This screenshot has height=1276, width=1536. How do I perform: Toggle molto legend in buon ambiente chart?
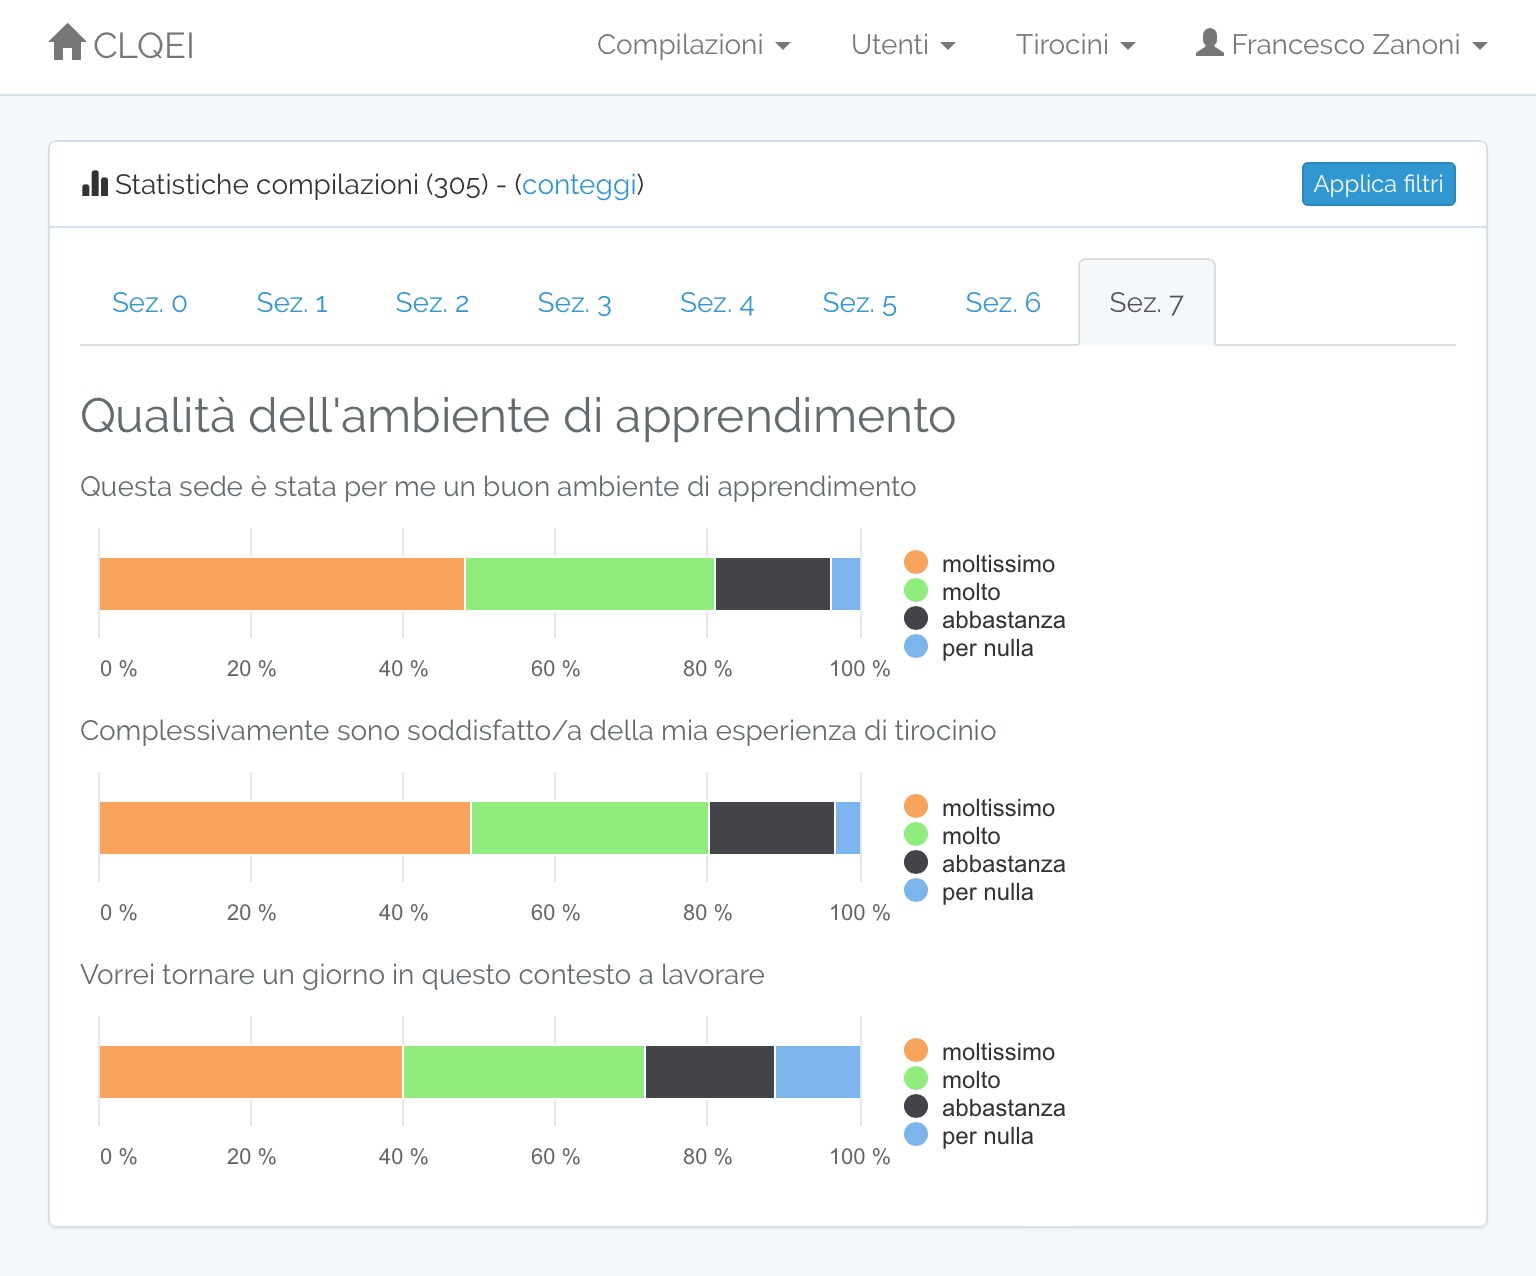pyautogui.click(x=952, y=591)
